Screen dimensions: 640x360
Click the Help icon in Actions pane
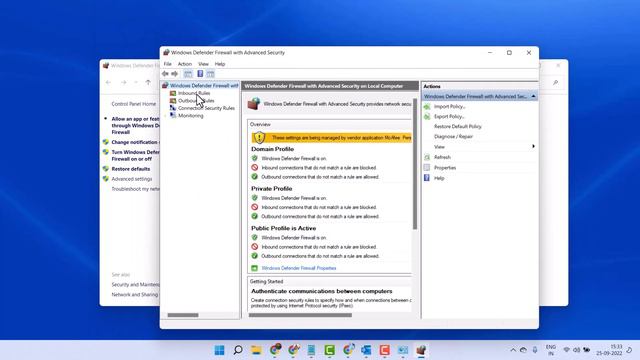(x=427, y=178)
